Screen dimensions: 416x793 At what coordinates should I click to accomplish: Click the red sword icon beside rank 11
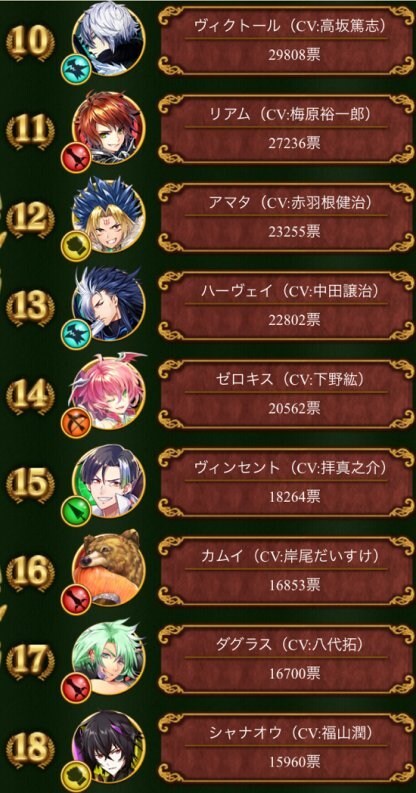pyautogui.click(x=76, y=158)
